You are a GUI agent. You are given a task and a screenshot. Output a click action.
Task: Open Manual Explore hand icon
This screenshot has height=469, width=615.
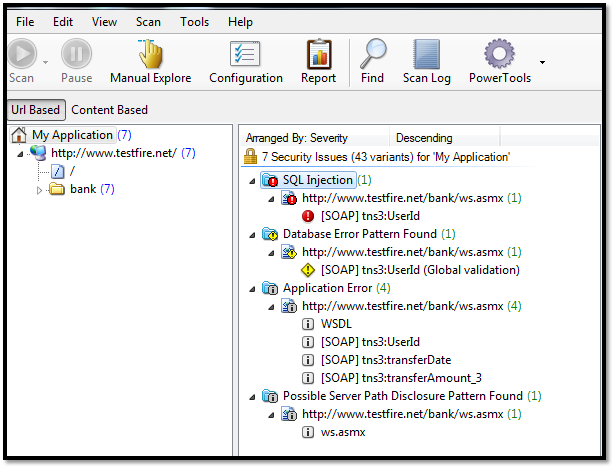[x=150, y=54]
